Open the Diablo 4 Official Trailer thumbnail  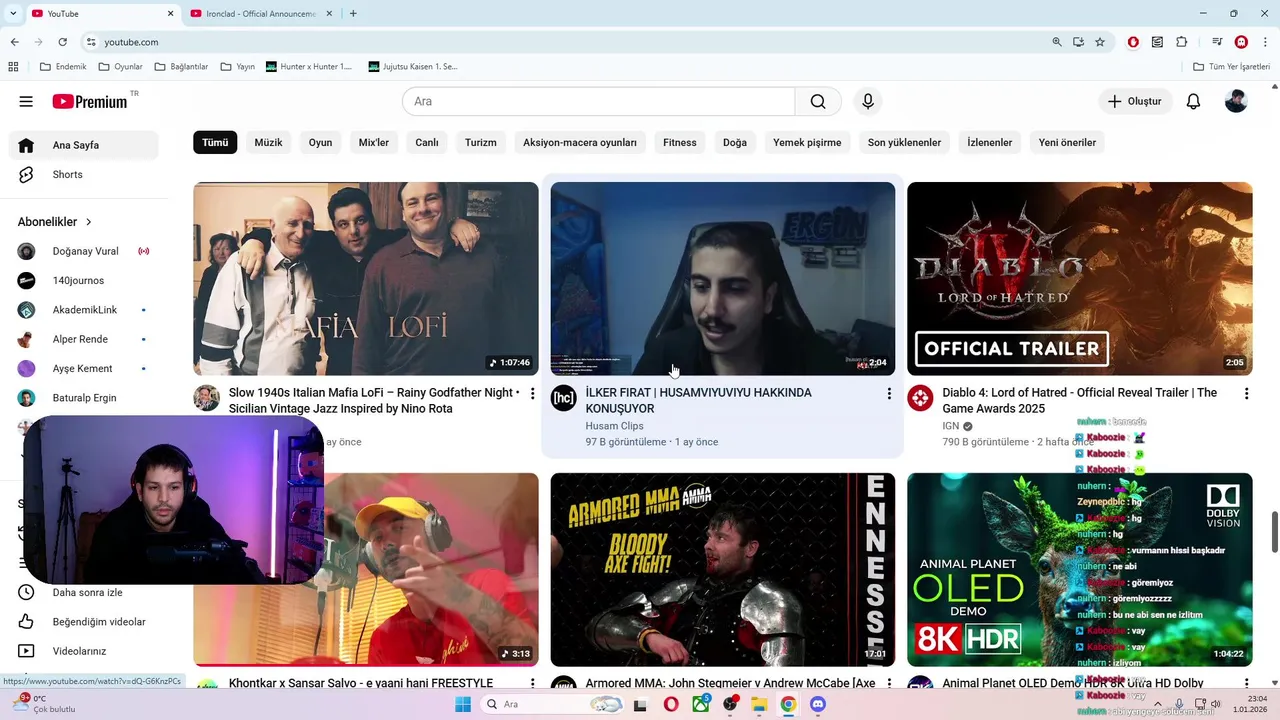coord(1079,279)
